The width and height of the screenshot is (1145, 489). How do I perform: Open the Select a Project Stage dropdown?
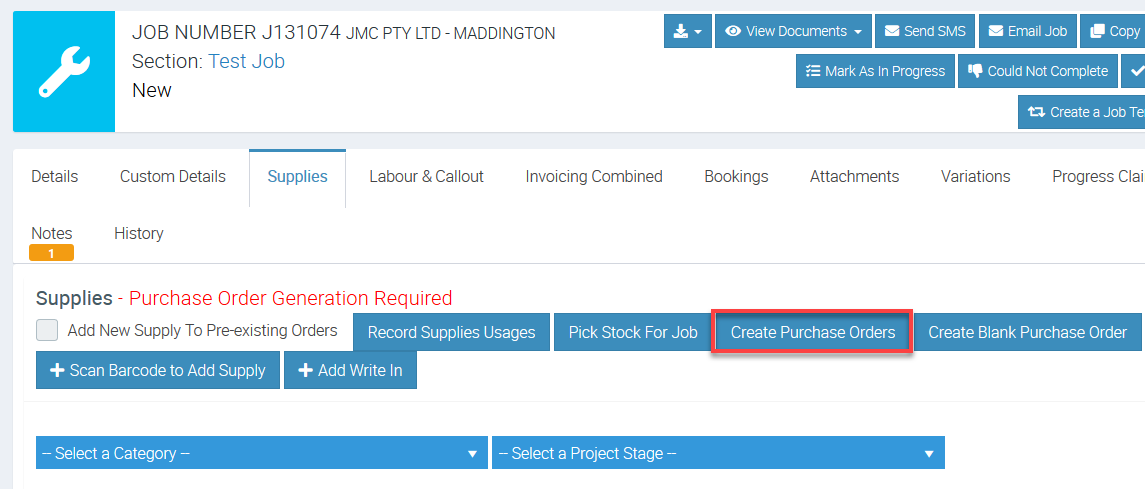click(x=717, y=453)
